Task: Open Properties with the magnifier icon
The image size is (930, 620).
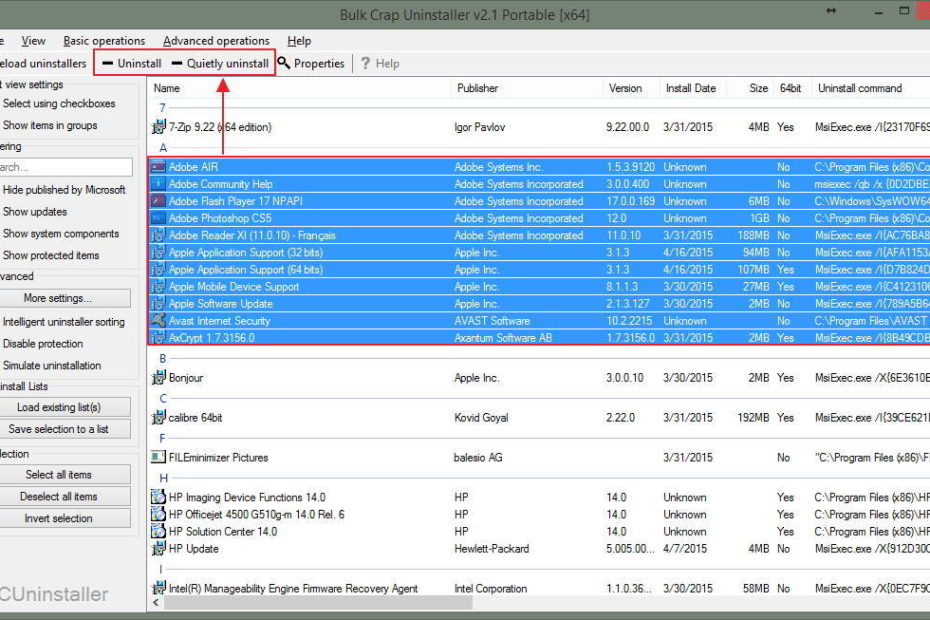Action: point(311,63)
